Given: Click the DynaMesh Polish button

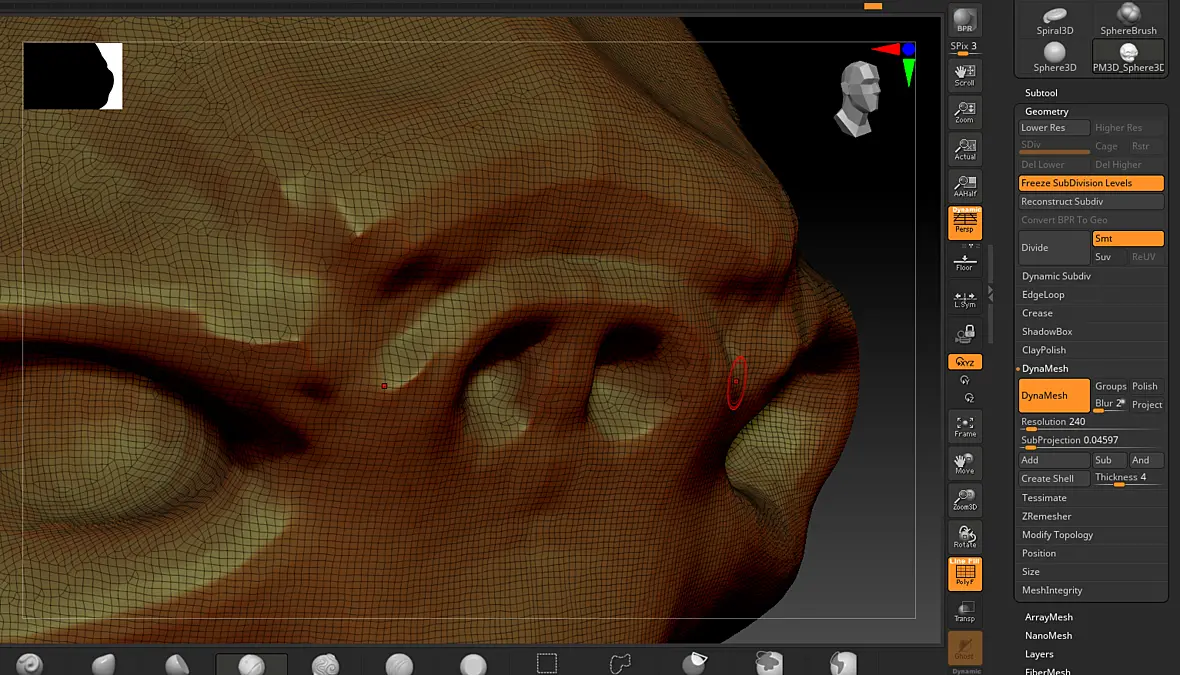Looking at the screenshot, I should coord(1147,386).
